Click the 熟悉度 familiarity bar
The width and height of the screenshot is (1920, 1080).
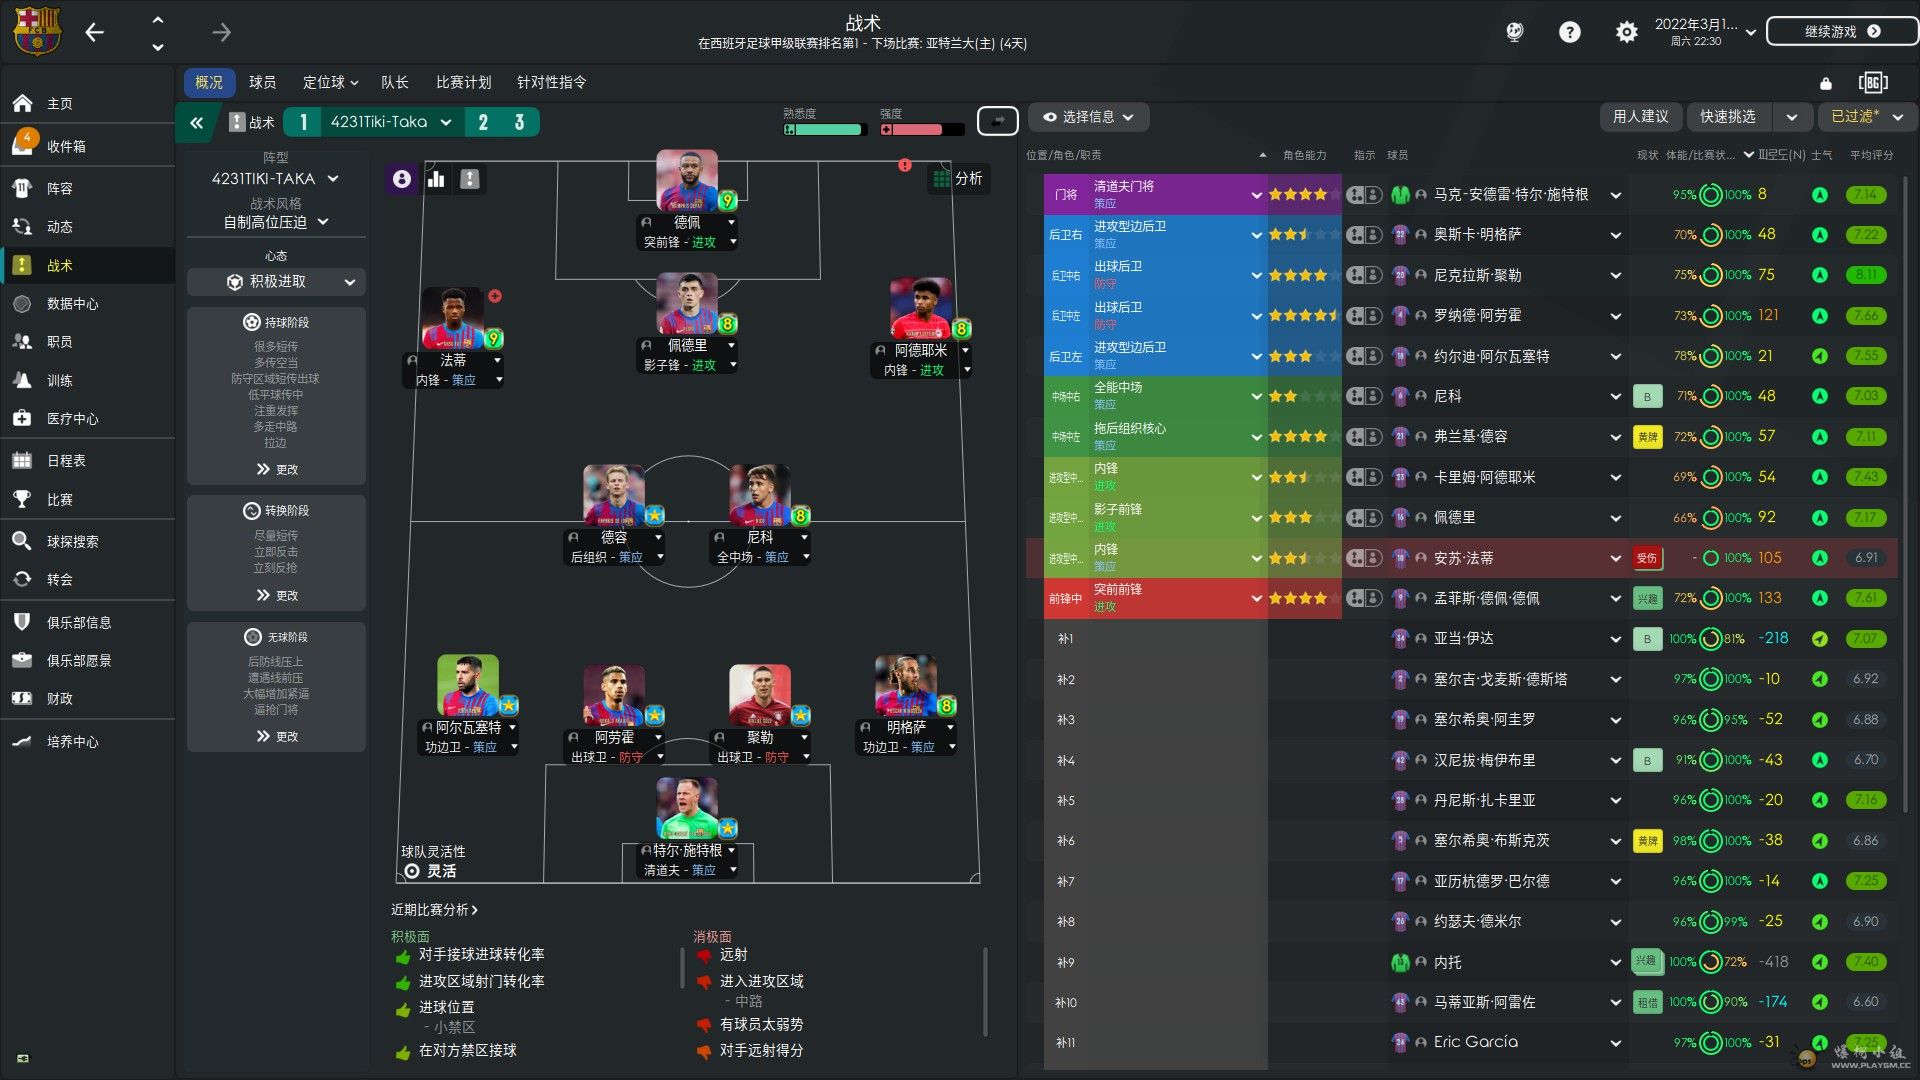(x=824, y=129)
